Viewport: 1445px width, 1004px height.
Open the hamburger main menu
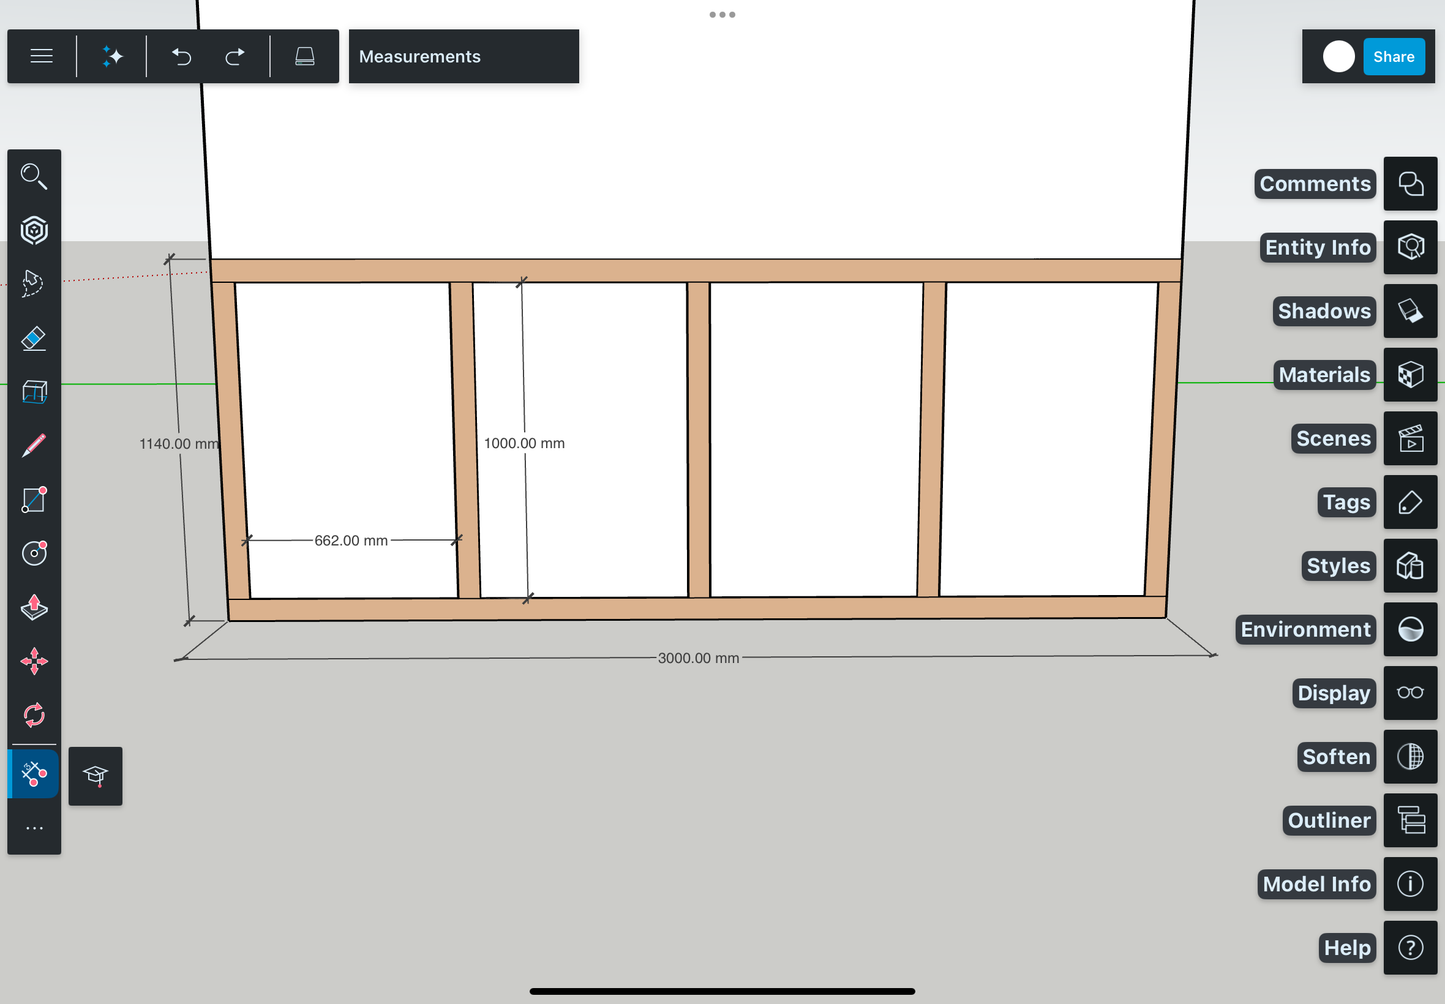coord(41,56)
